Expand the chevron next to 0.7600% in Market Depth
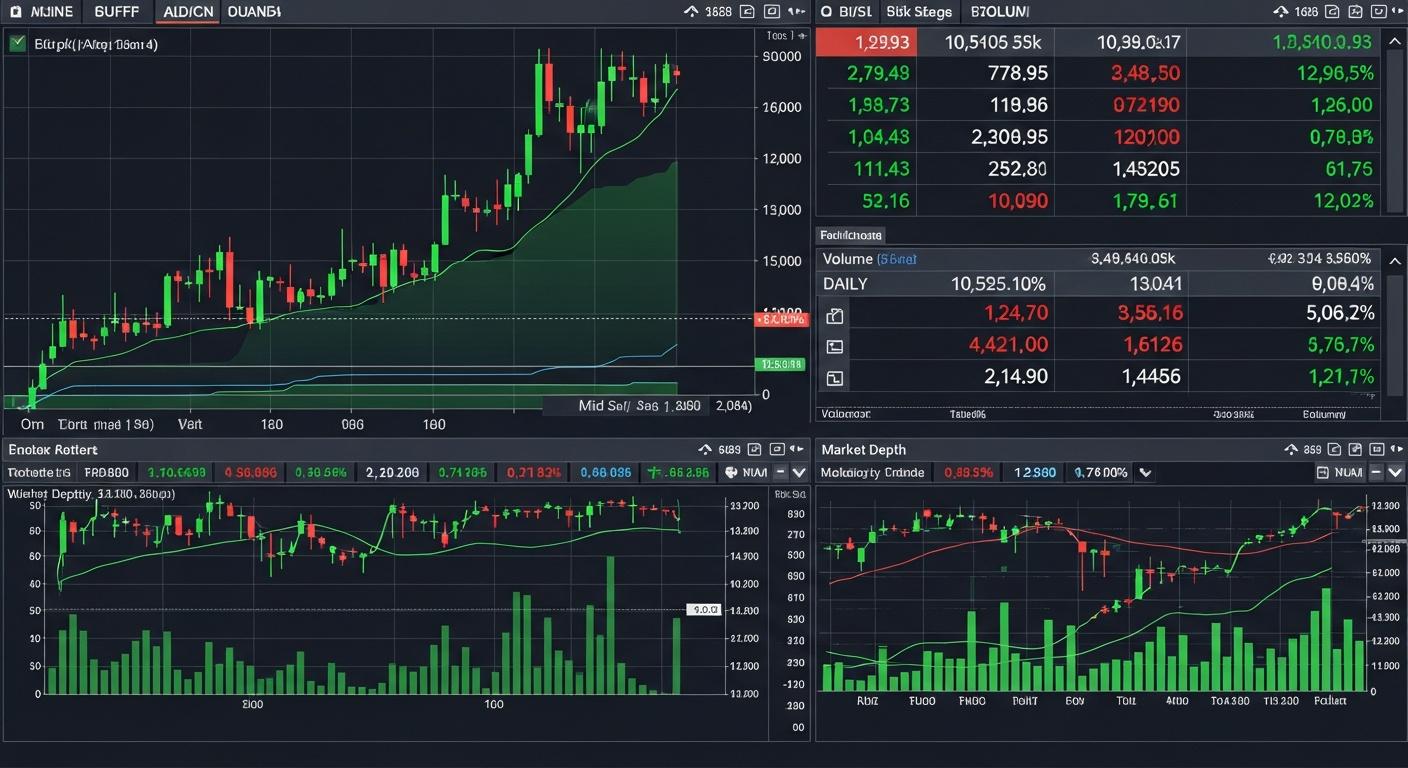The width and height of the screenshot is (1408, 768). click(1144, 472)
